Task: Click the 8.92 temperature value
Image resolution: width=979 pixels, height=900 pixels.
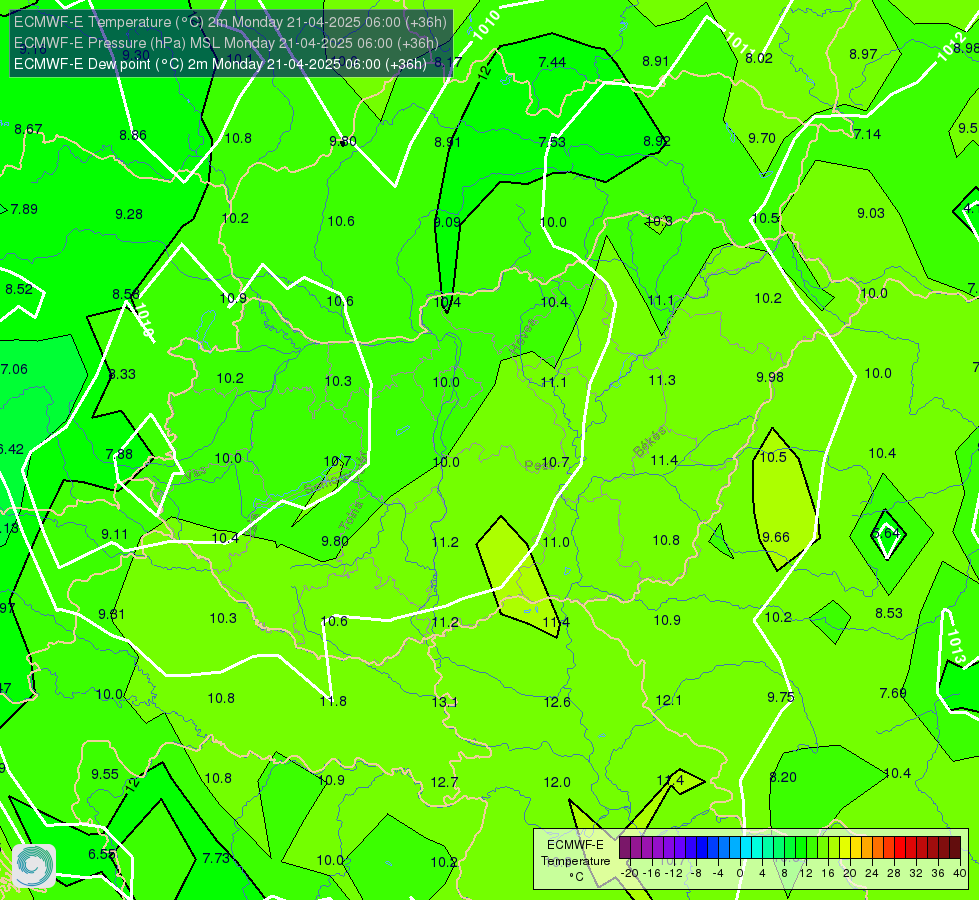Action: click(657, 141)
